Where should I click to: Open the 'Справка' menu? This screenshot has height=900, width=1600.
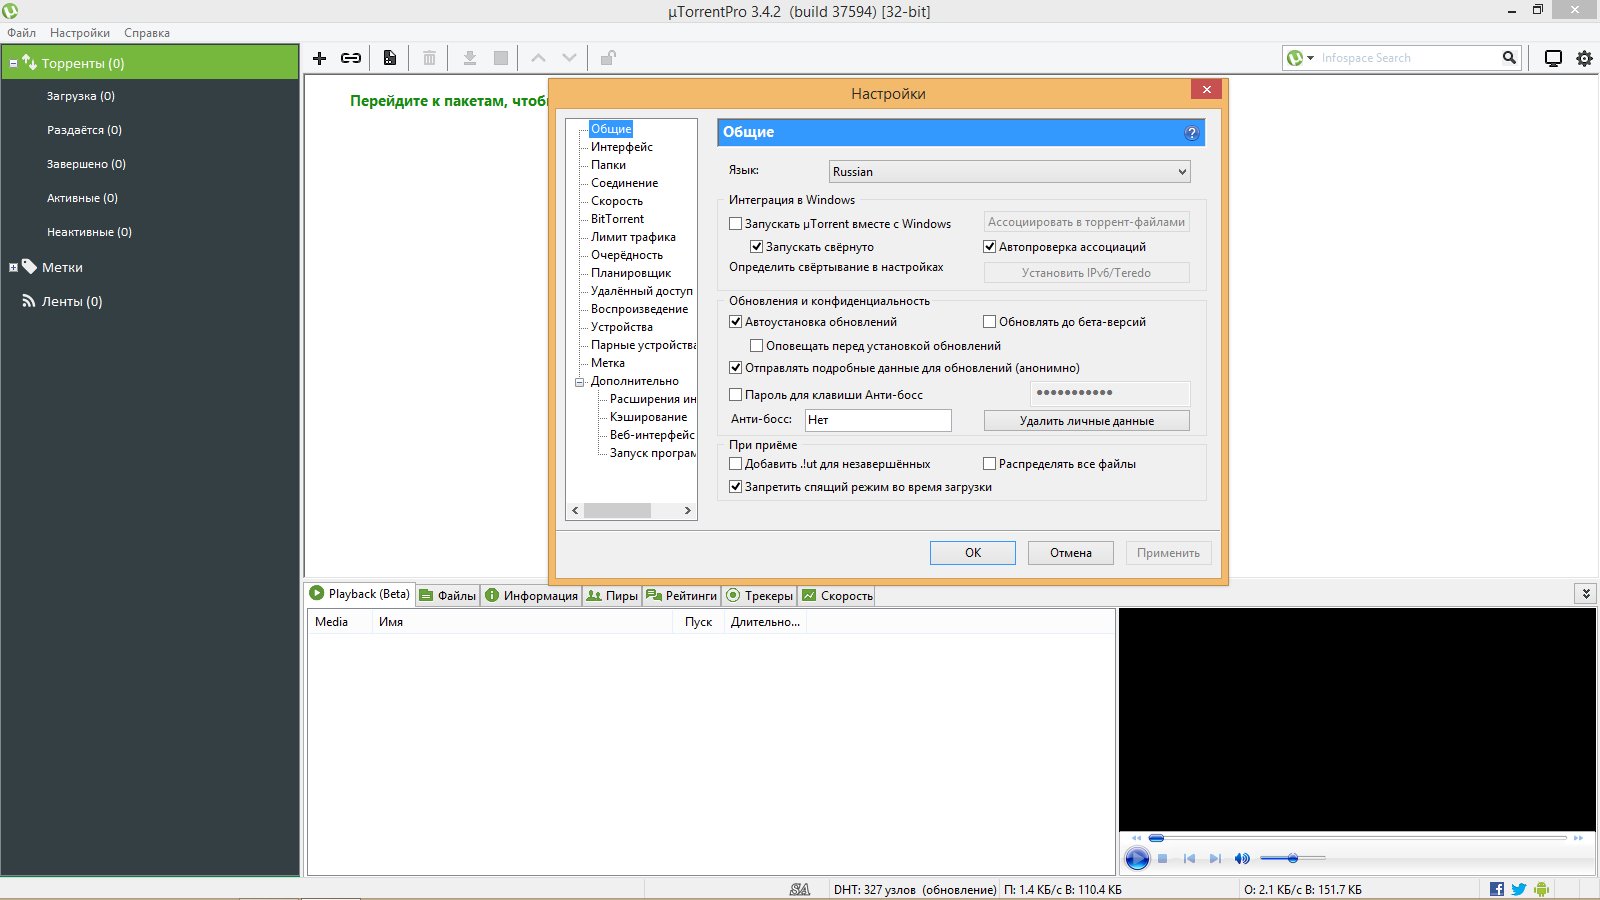147,33
